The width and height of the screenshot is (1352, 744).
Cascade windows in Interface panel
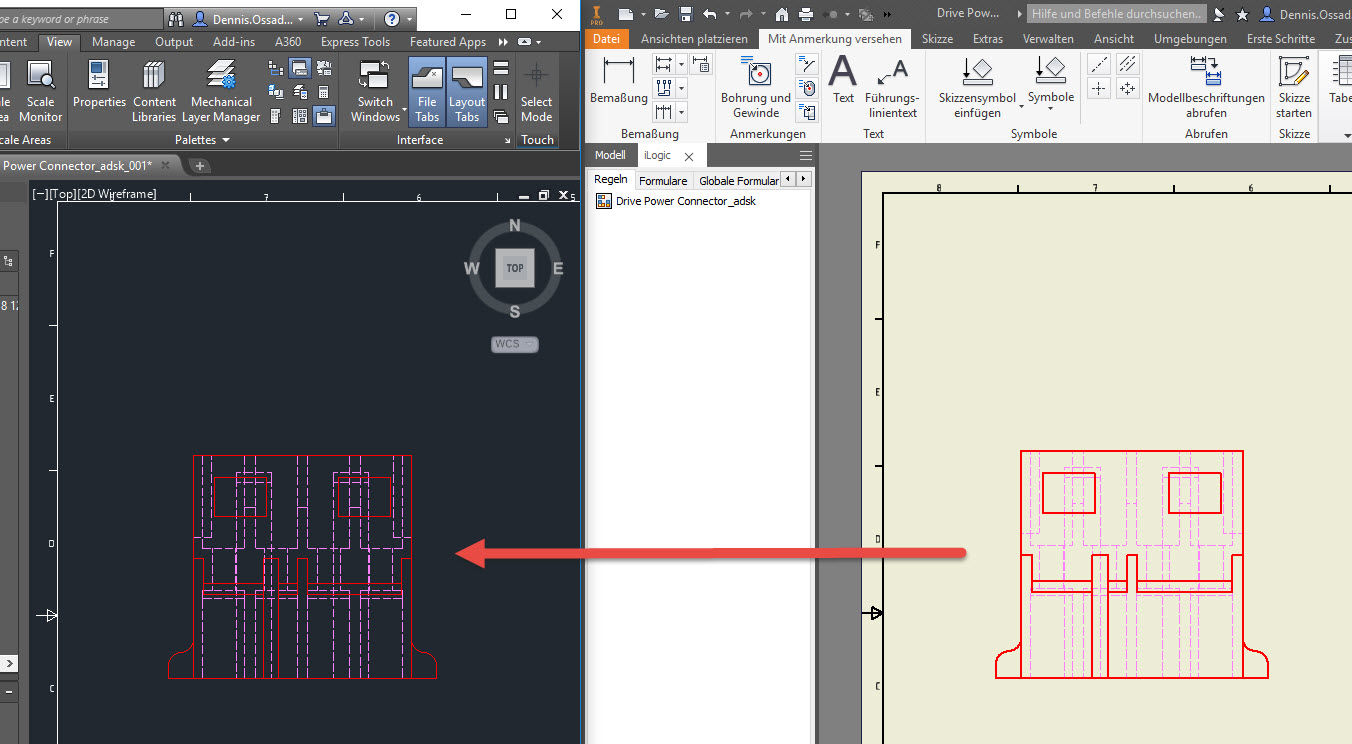pos(501,116)
